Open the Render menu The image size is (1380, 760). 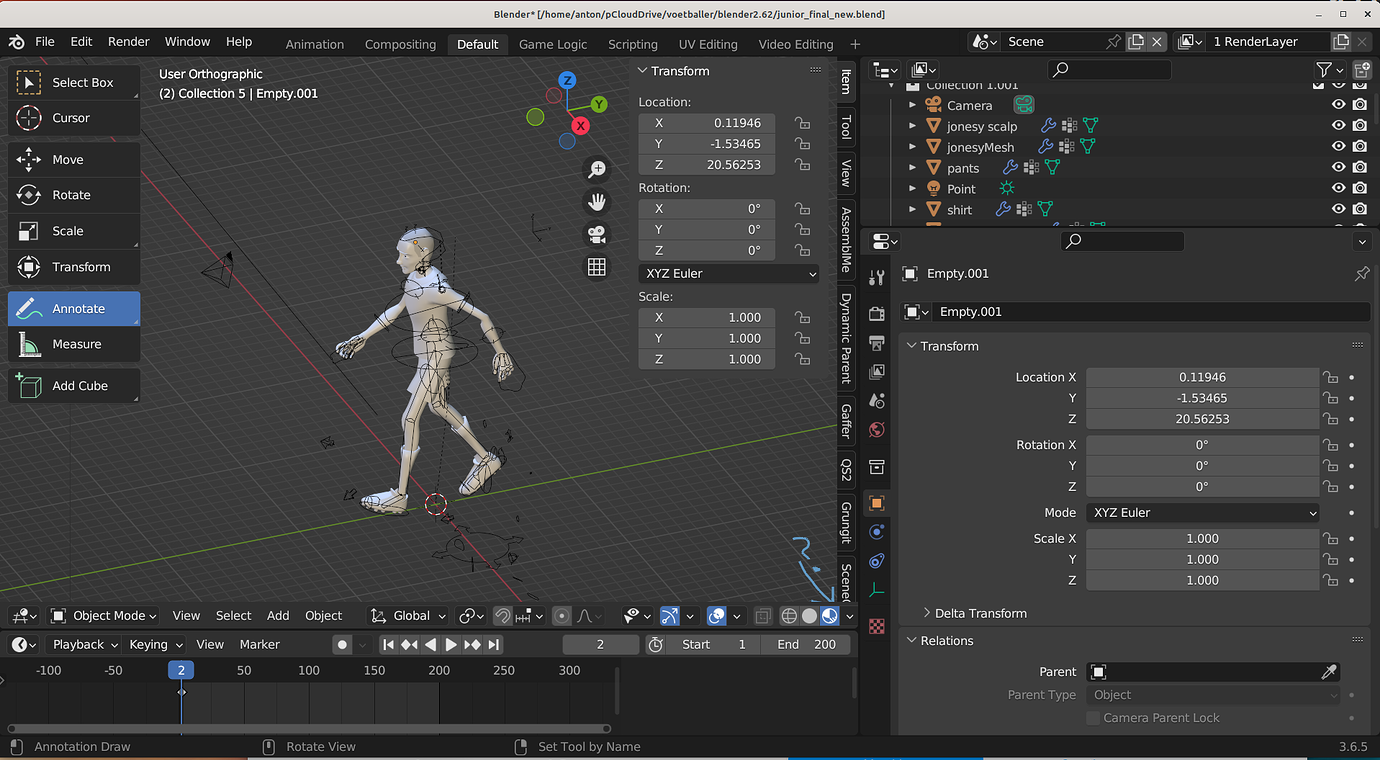pyautogui.click(x=129, y=42)
